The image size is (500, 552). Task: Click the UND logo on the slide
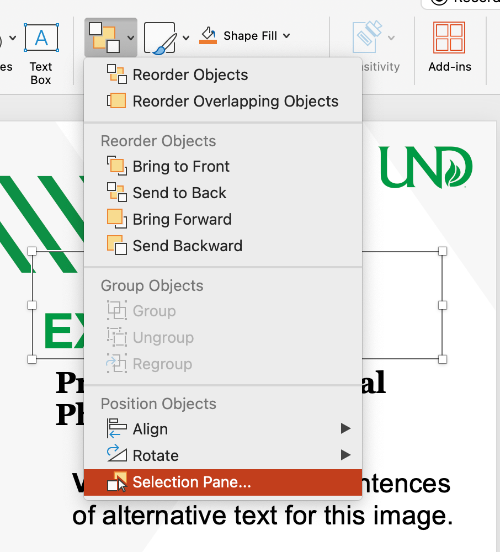pyautogui.click(x=426, y=167)
